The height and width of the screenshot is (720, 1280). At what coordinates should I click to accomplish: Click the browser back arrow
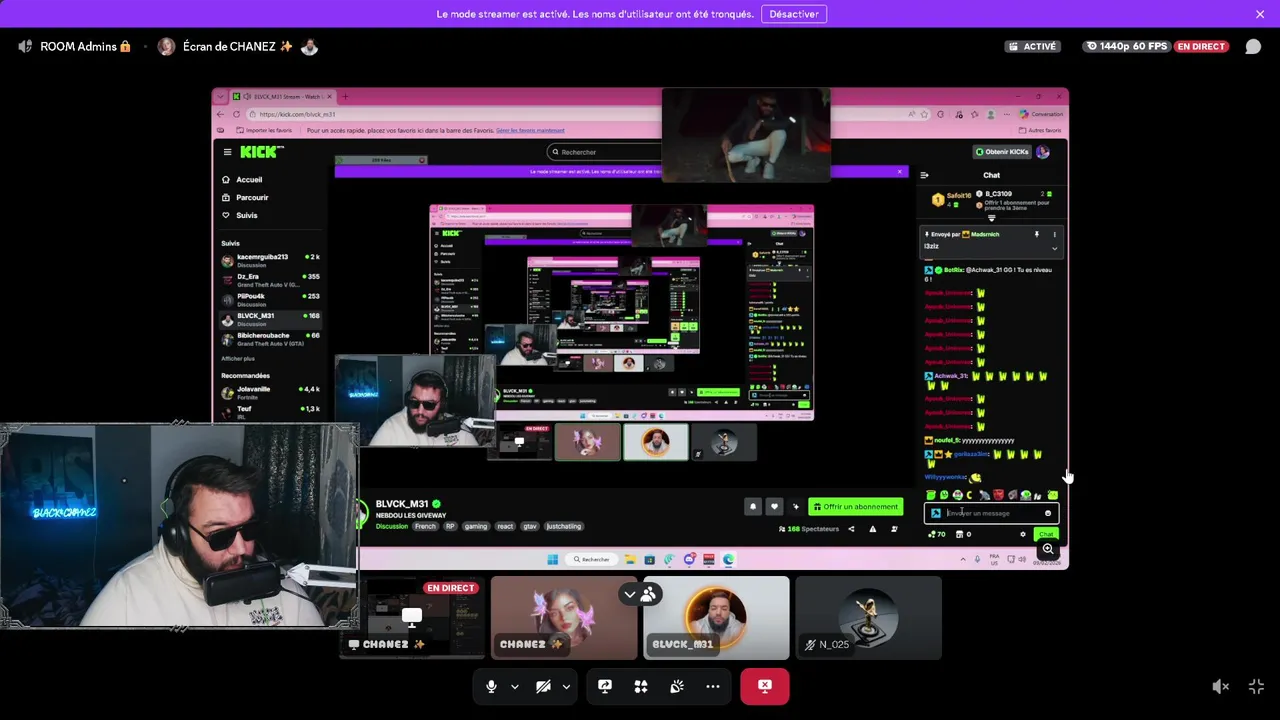pos(222,114)
